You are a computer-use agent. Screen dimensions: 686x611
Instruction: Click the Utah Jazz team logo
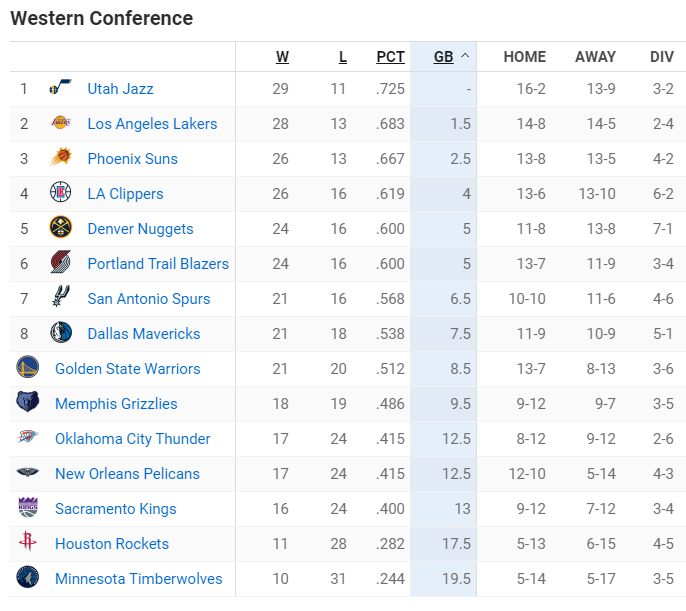click(x=60, y=89)
